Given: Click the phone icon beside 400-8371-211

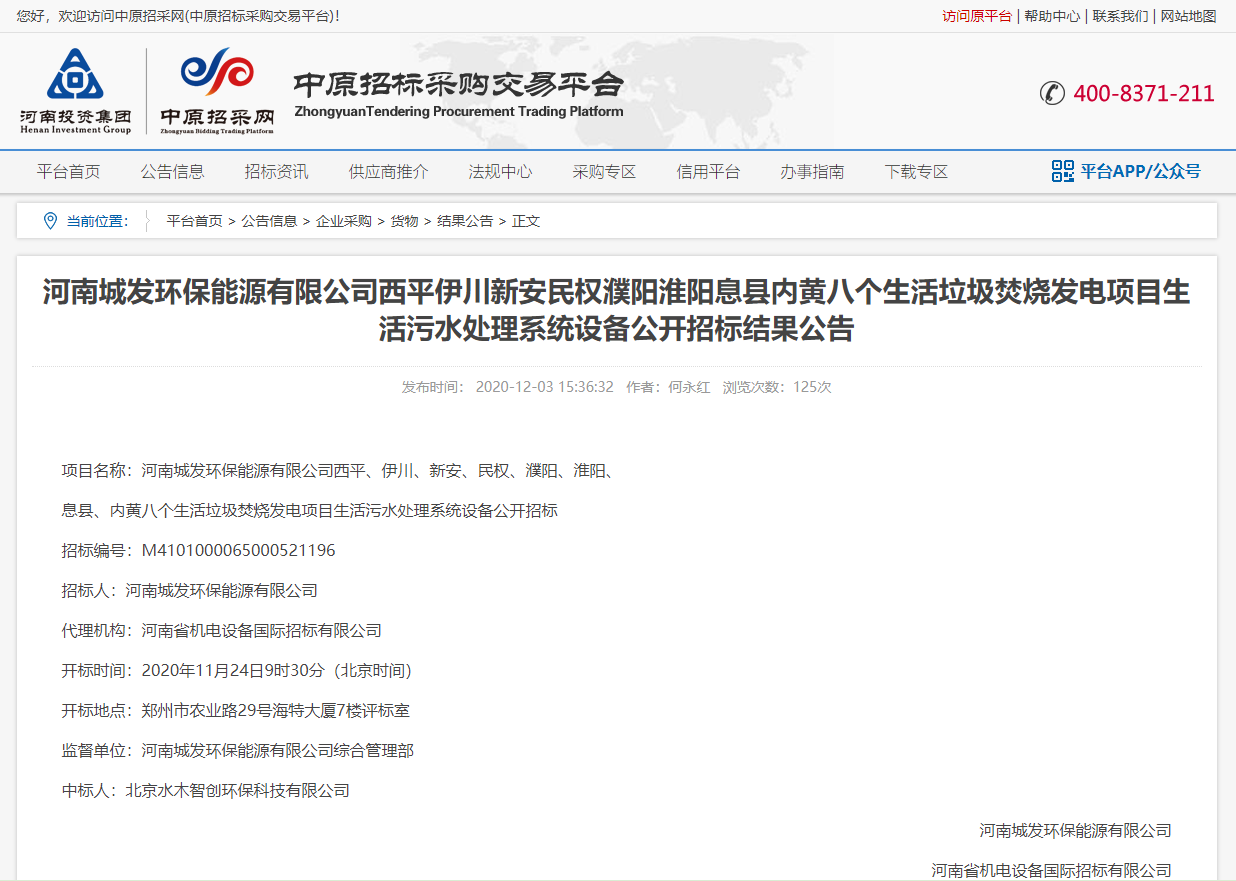Looking at the screenshot, I should click(1052, 93).
